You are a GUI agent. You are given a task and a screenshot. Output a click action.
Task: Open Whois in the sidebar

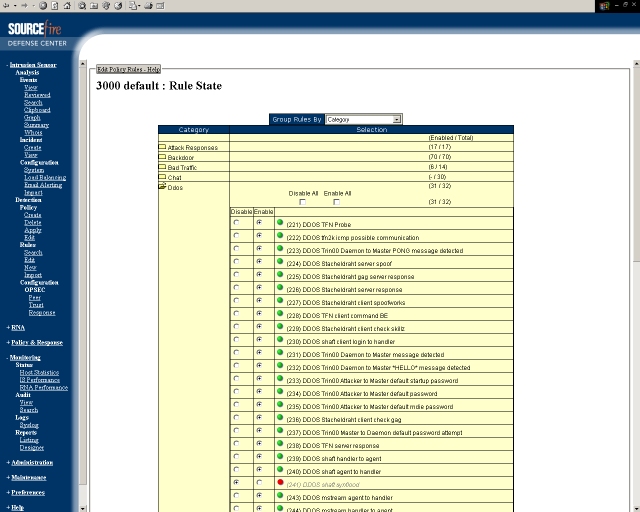click(x=33, y=132)
